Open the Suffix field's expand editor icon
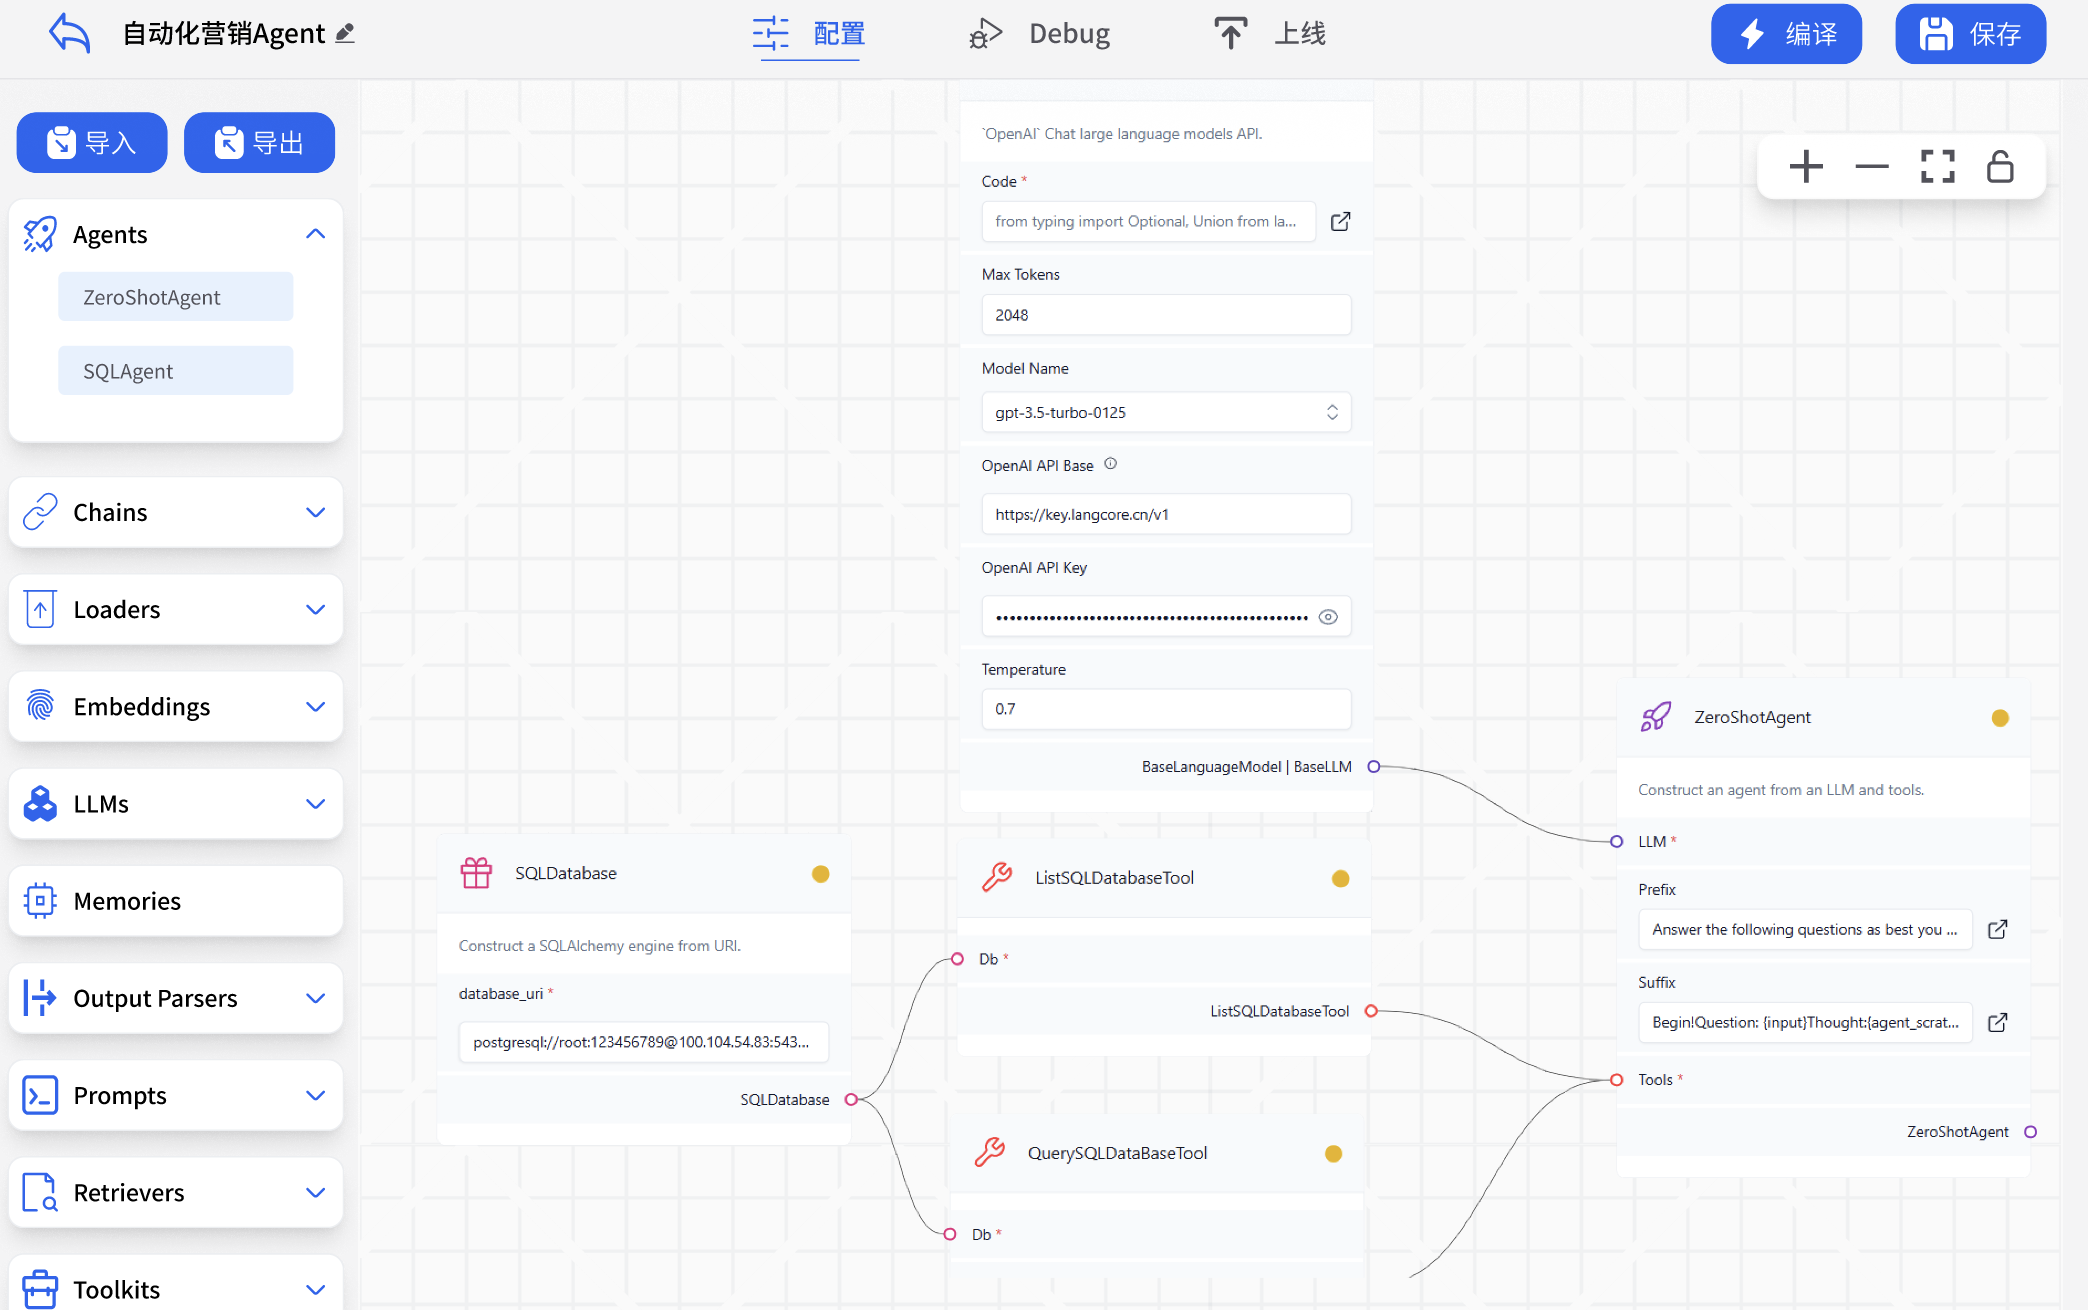Viewport: 2088px width, 1310px height. tap(1997, 1022)
